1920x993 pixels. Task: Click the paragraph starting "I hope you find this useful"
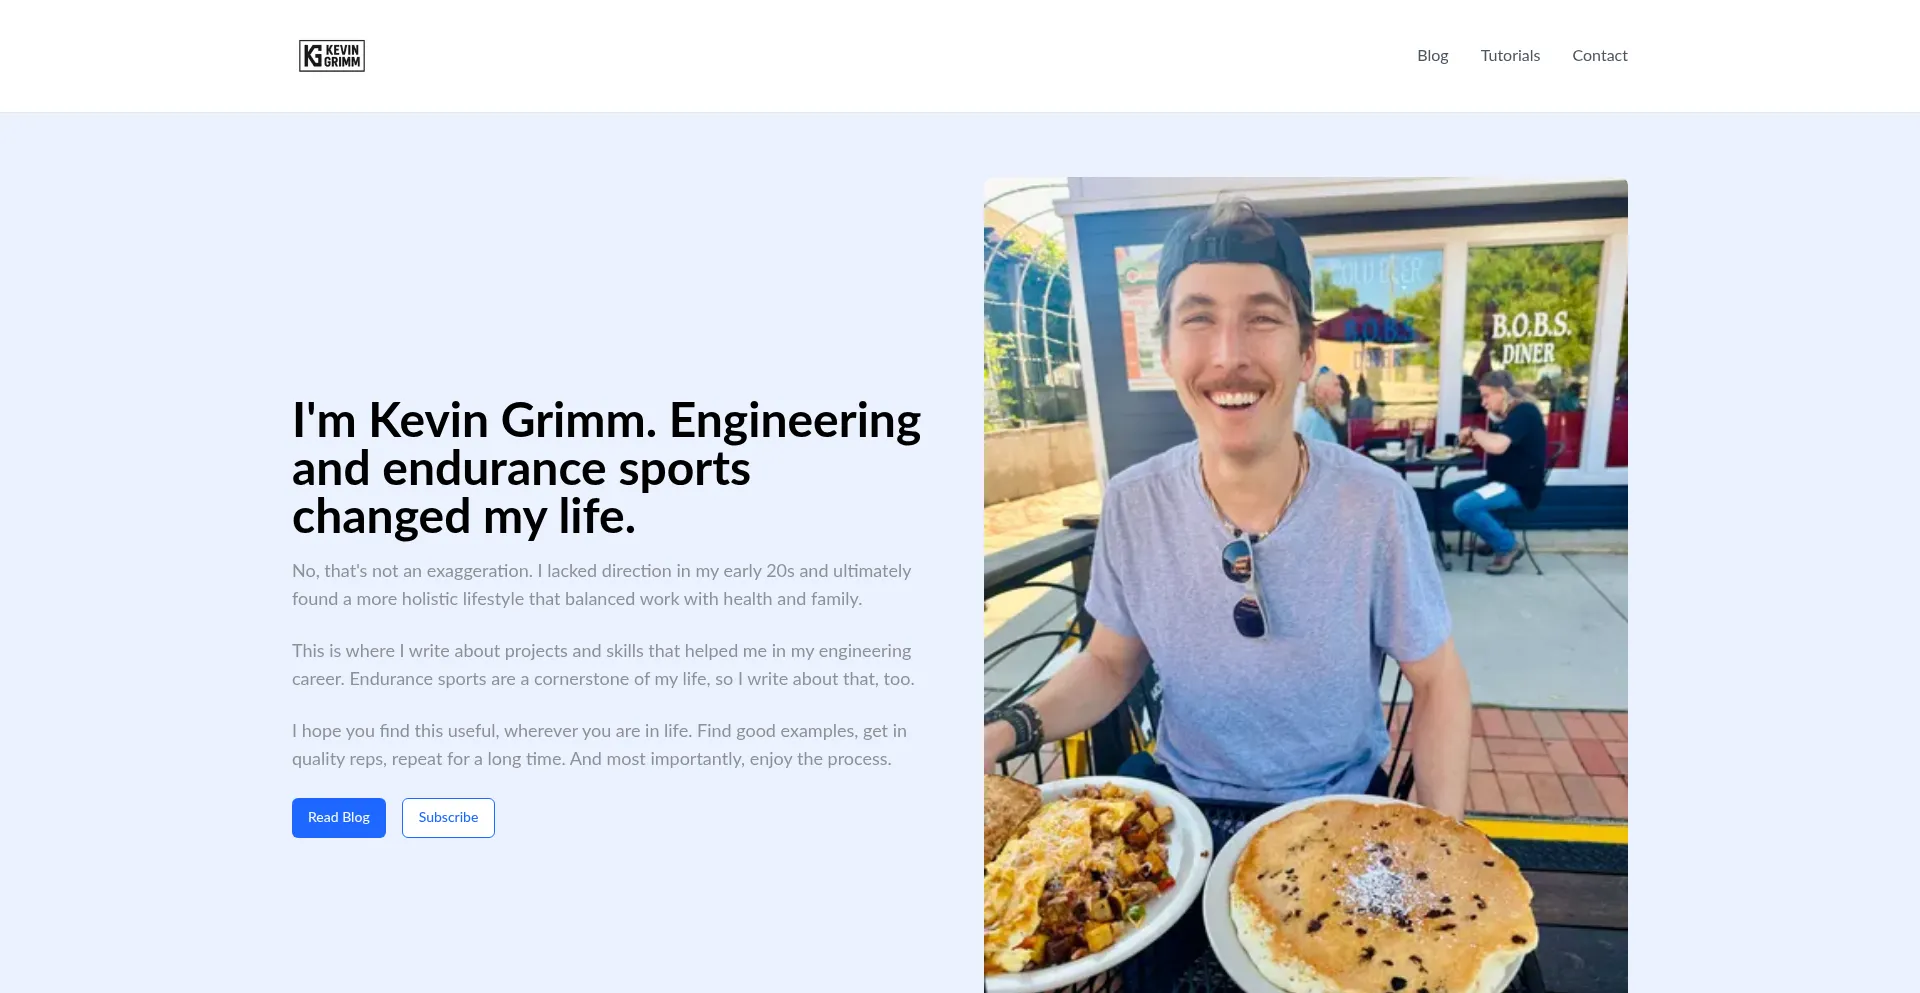(x=599, y=745)
